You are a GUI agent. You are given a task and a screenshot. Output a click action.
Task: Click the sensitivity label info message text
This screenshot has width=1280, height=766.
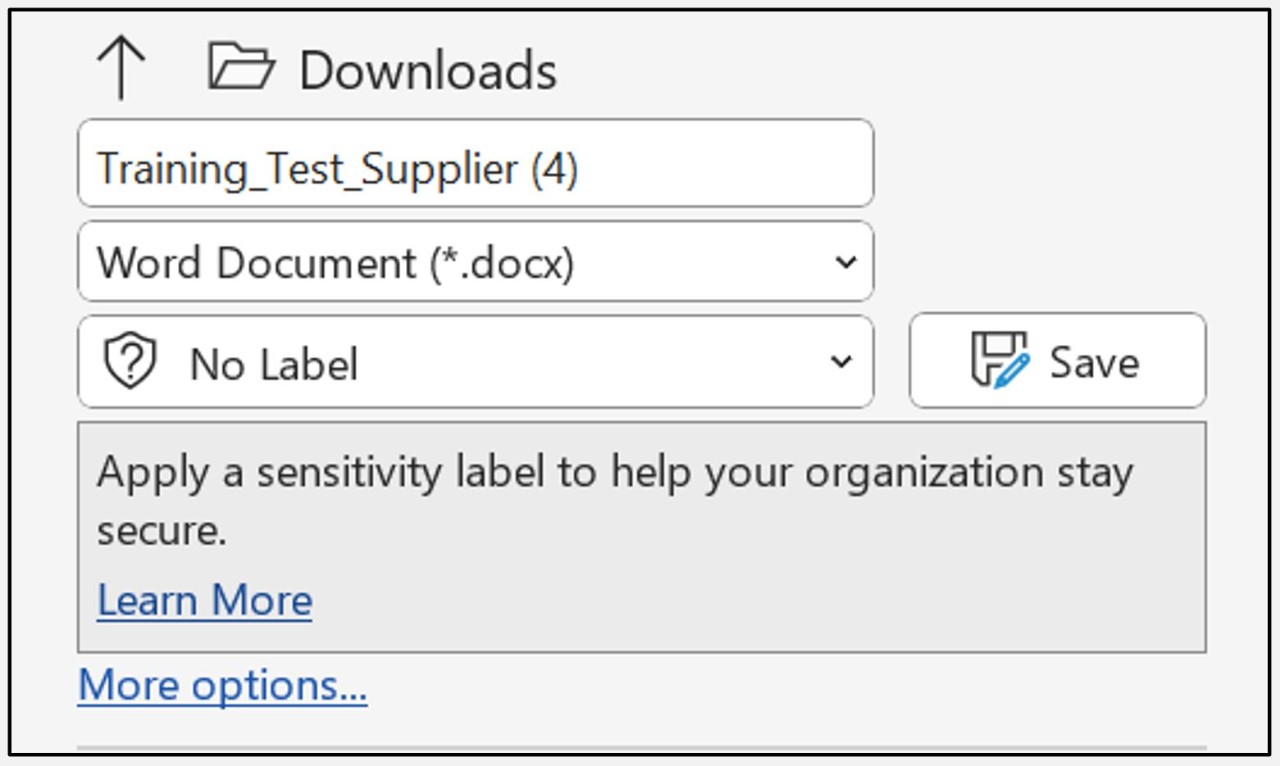[614, 473]
